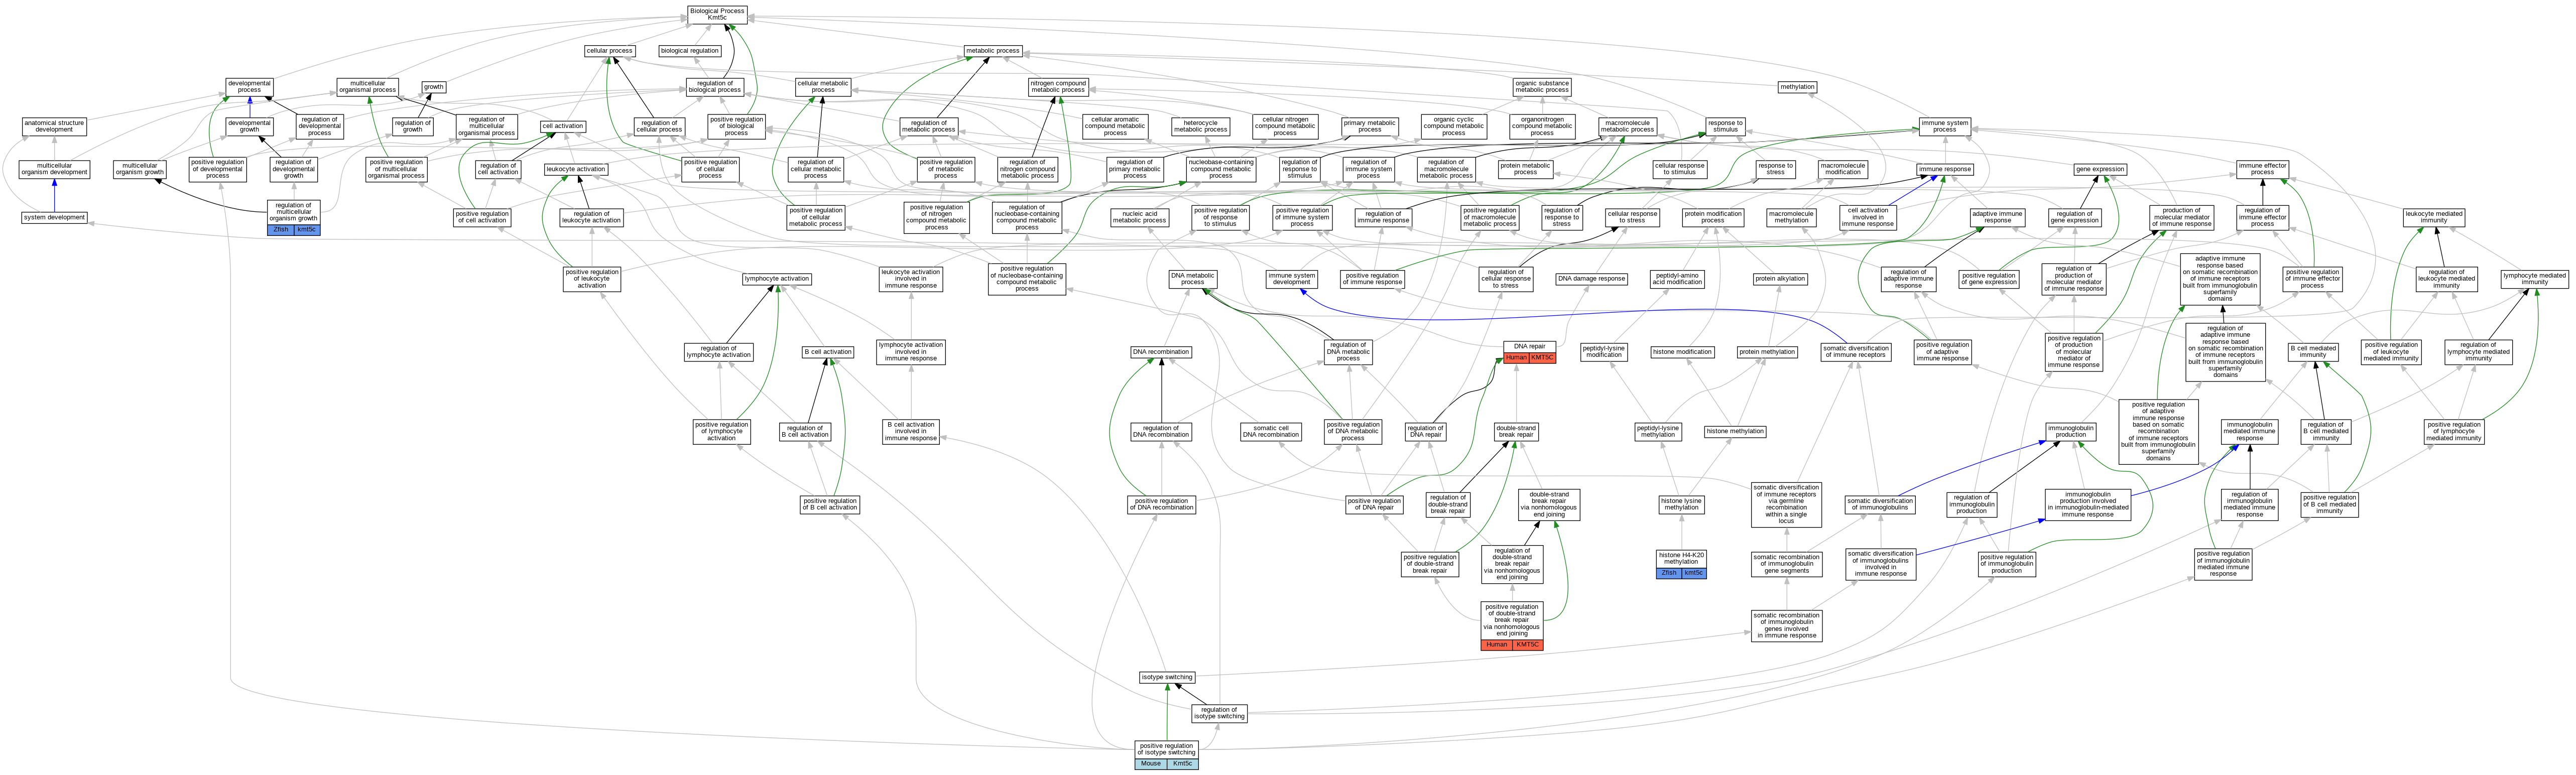2576x775 pixels.
Task: Select the 'response to stress' node
Action: [1775, 169]
